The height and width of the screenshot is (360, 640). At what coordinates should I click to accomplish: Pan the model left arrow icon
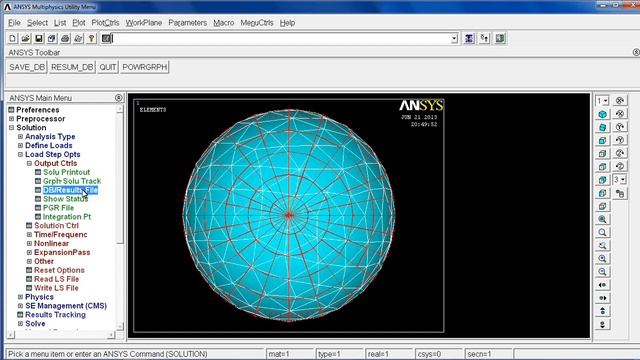pyautogui.click(x=602, y=285)
